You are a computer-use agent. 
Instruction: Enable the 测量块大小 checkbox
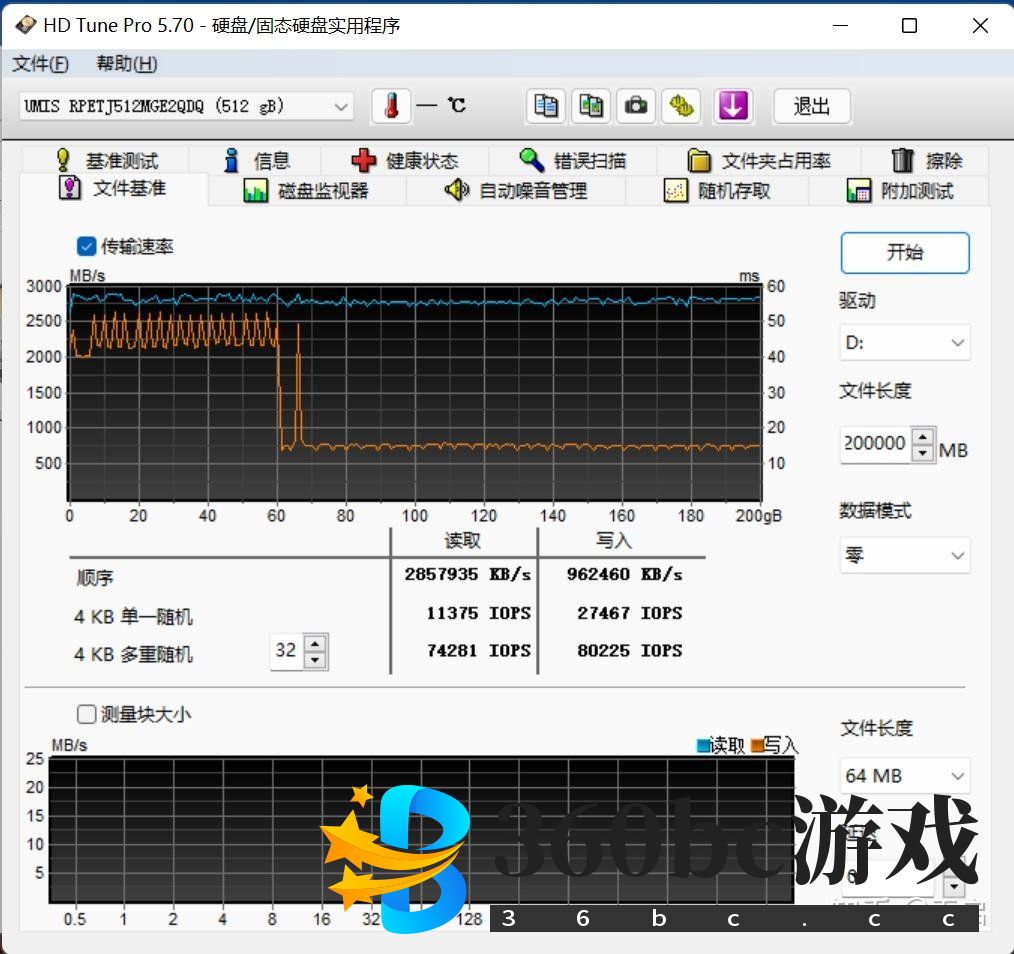pyautogui.click(x=87, y=714)
